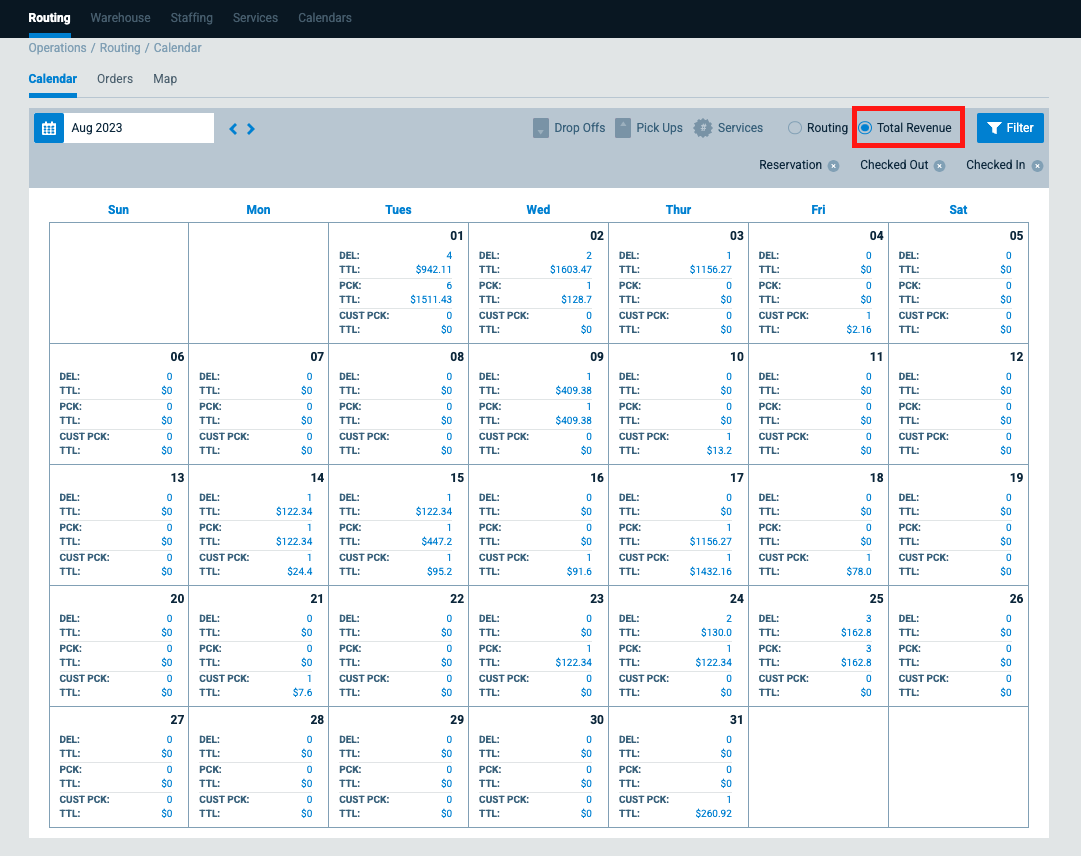
Task: Click the day number 25 cell header
Action: 876,599
